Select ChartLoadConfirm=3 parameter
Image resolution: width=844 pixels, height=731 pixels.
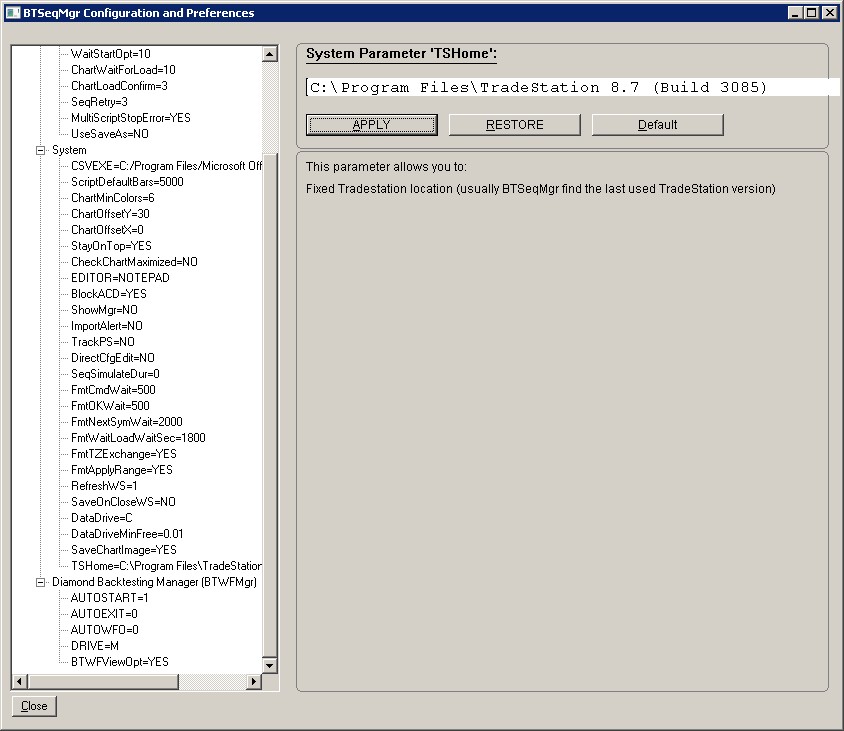[119, 86]
